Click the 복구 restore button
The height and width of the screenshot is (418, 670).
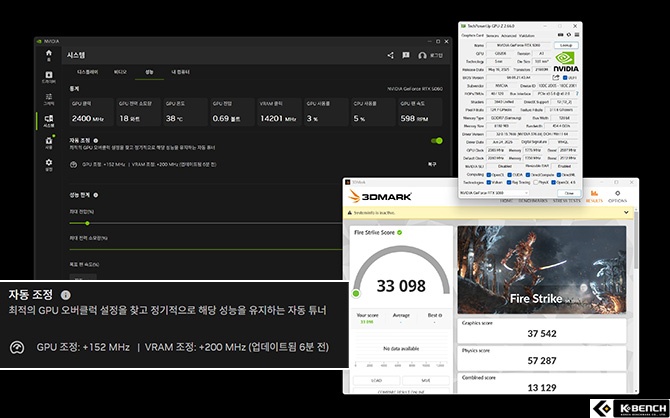point(432,165)
